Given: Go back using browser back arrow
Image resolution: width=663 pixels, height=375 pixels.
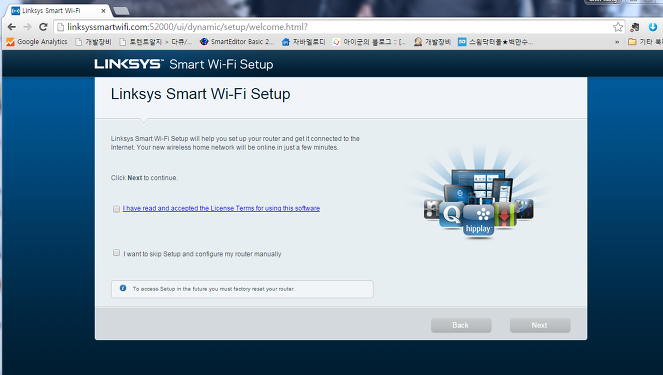Looking at the screenshot, I should point(11,27).
